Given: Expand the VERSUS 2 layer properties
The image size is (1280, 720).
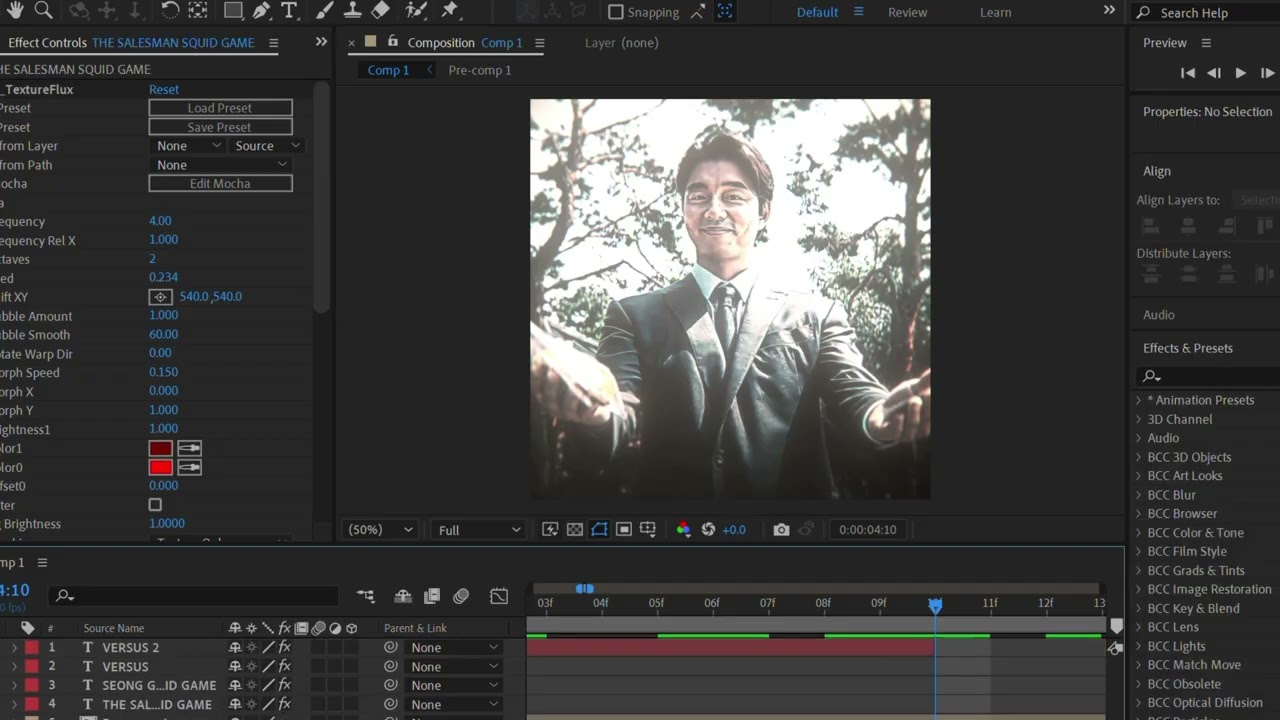Looking at the screenshot, I should click(x=14, y=648).
